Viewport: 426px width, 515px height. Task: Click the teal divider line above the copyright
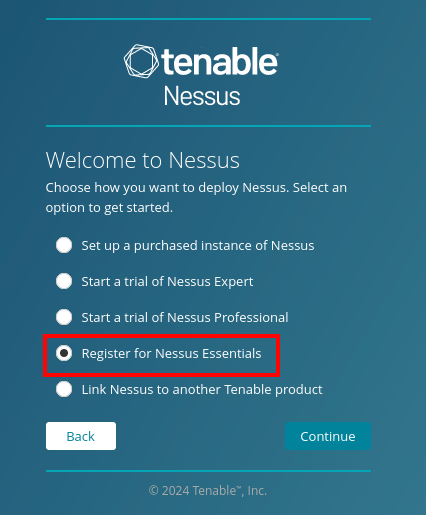[x=208, y=471]
